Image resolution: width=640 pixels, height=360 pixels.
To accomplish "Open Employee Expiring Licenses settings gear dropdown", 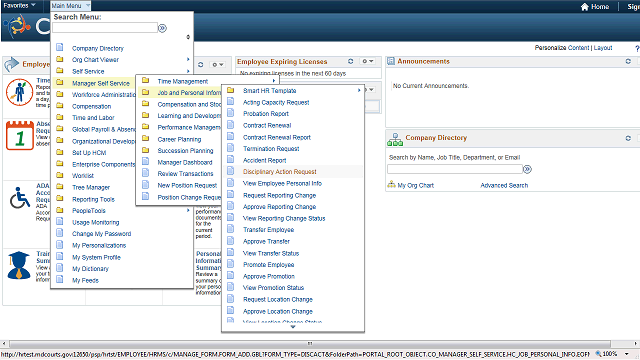I will [x=368, y=61].
